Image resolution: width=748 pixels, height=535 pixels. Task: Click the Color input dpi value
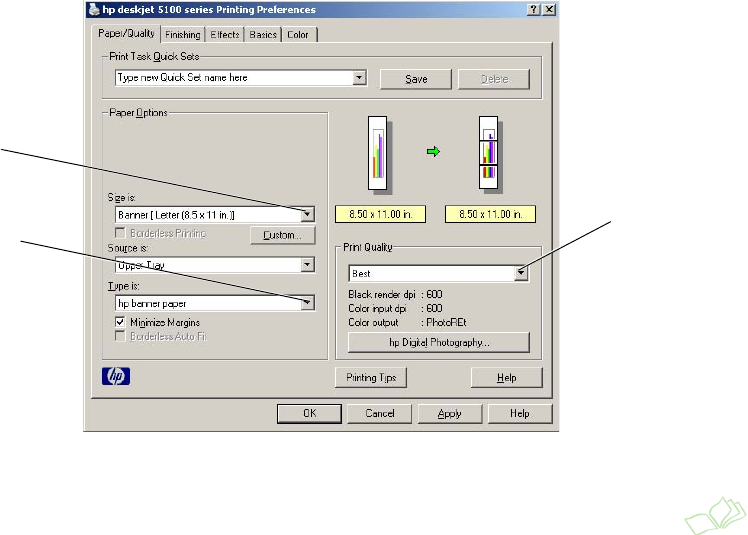[x=434, y=308]
